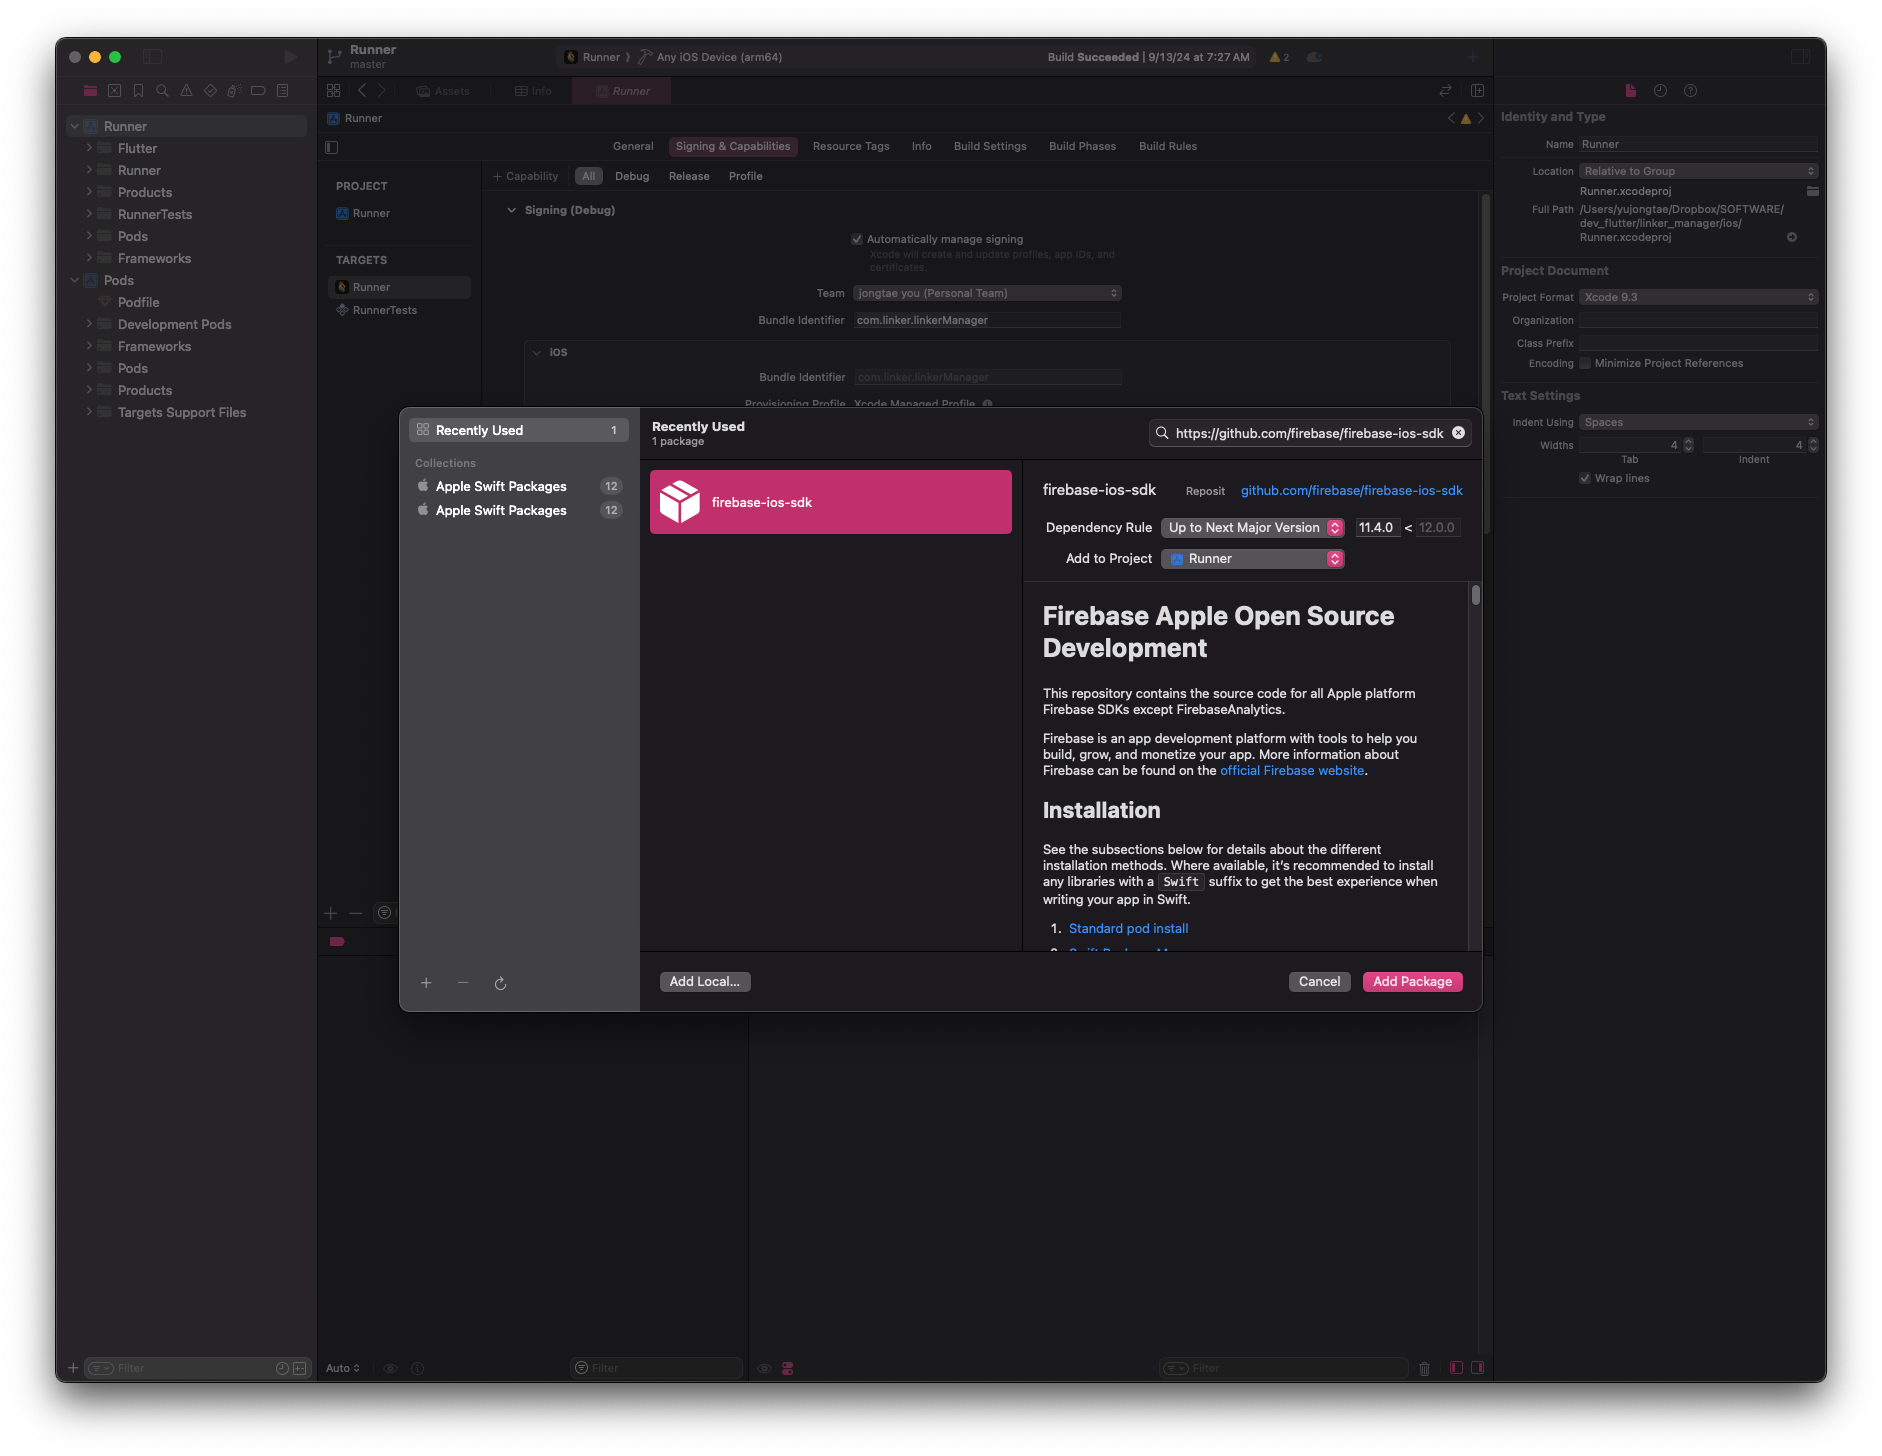Select the Recently Used sidebar item

pyautogui.click(x=518, y=430)
